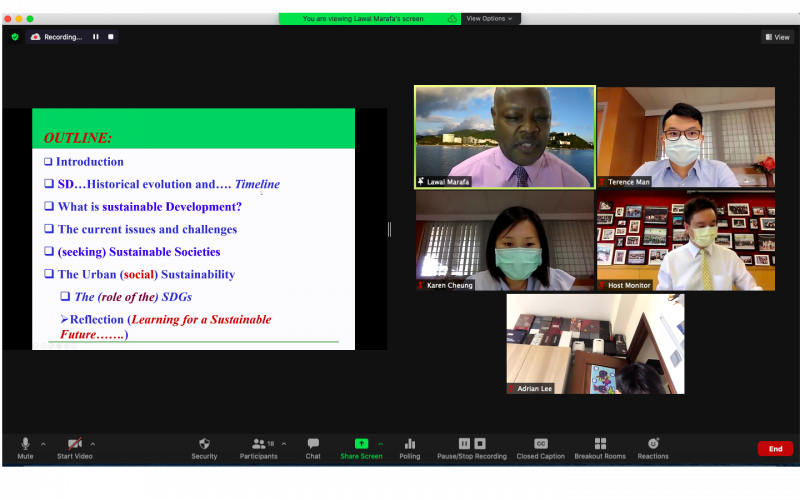800x500 pixels.
Task: Select Adrian Lee's video tile
Action: (x=595, y=344)
